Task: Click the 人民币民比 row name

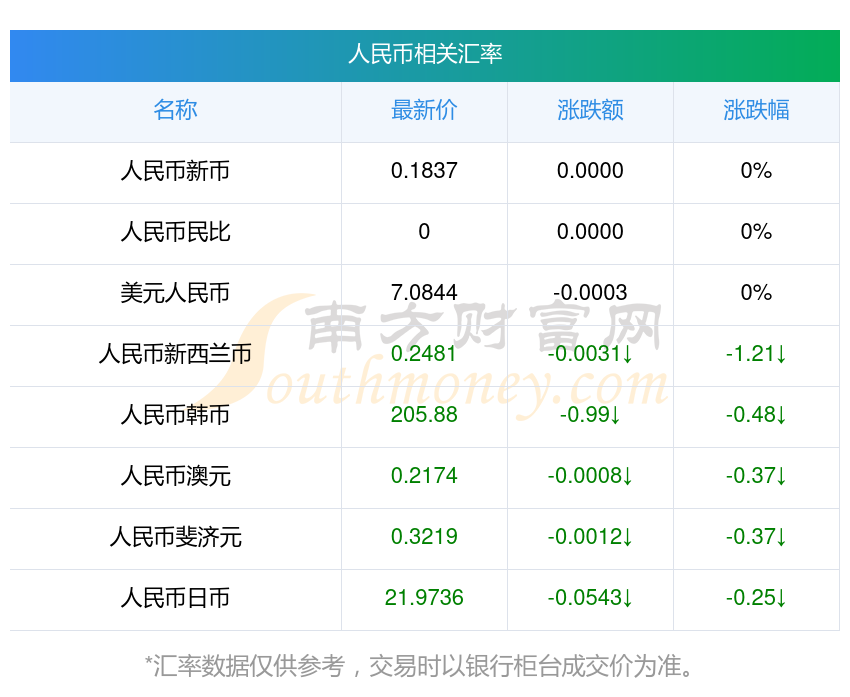Action: (x=175, y=232)
